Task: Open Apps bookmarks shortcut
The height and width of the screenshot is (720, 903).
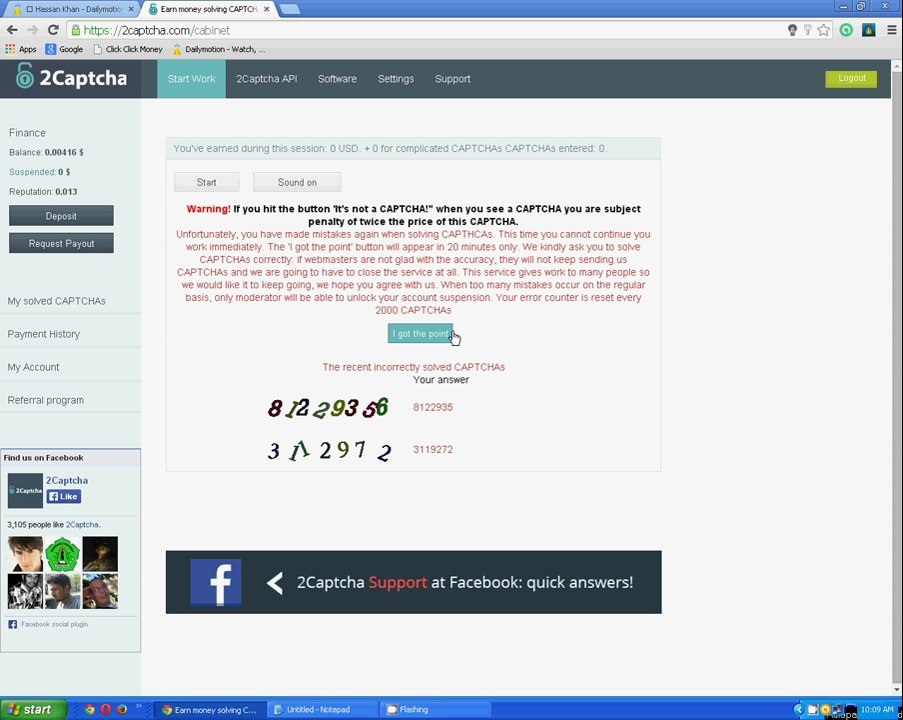Action: (21, 49)
